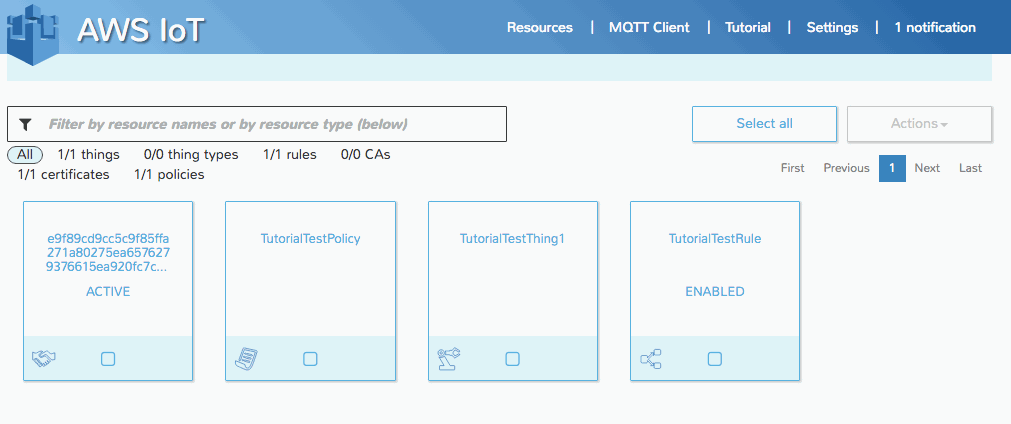
Task: Go to First page
Action: point(792,168)
